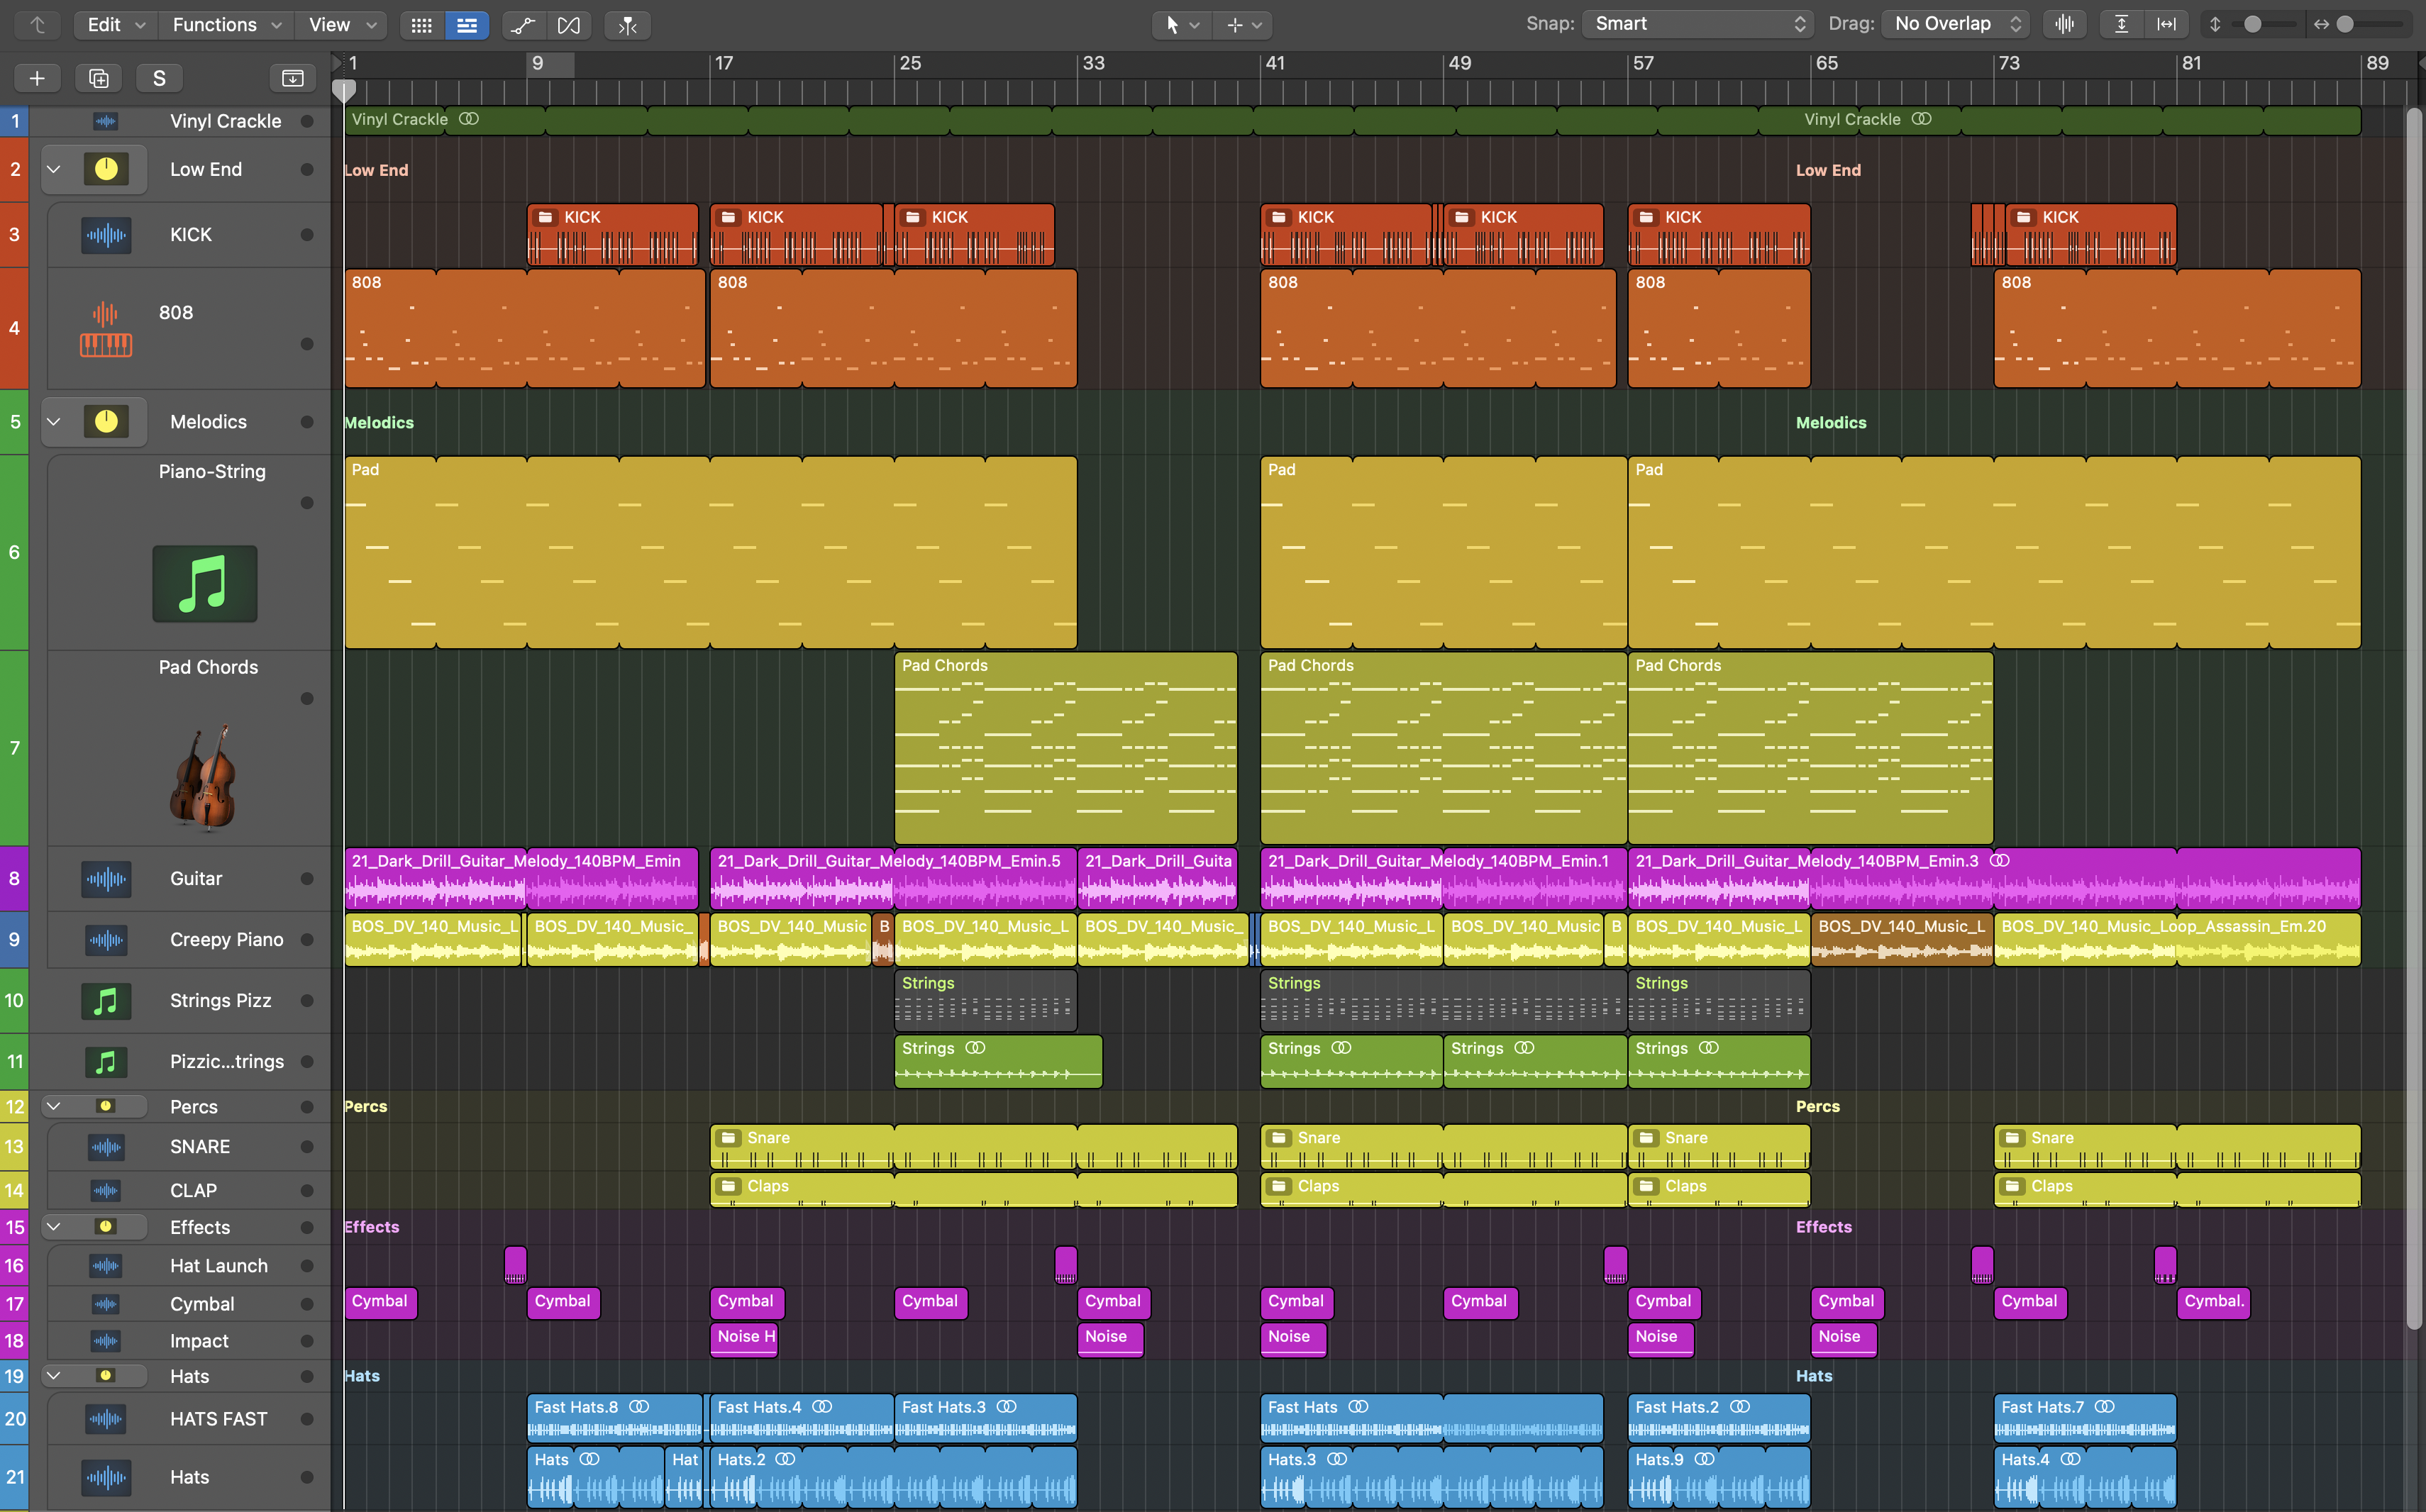The height and width of the screenshot is (1512, 2426).
Task: Toggle the list view button
Action: pyautogui.click(x=467, y=25)
